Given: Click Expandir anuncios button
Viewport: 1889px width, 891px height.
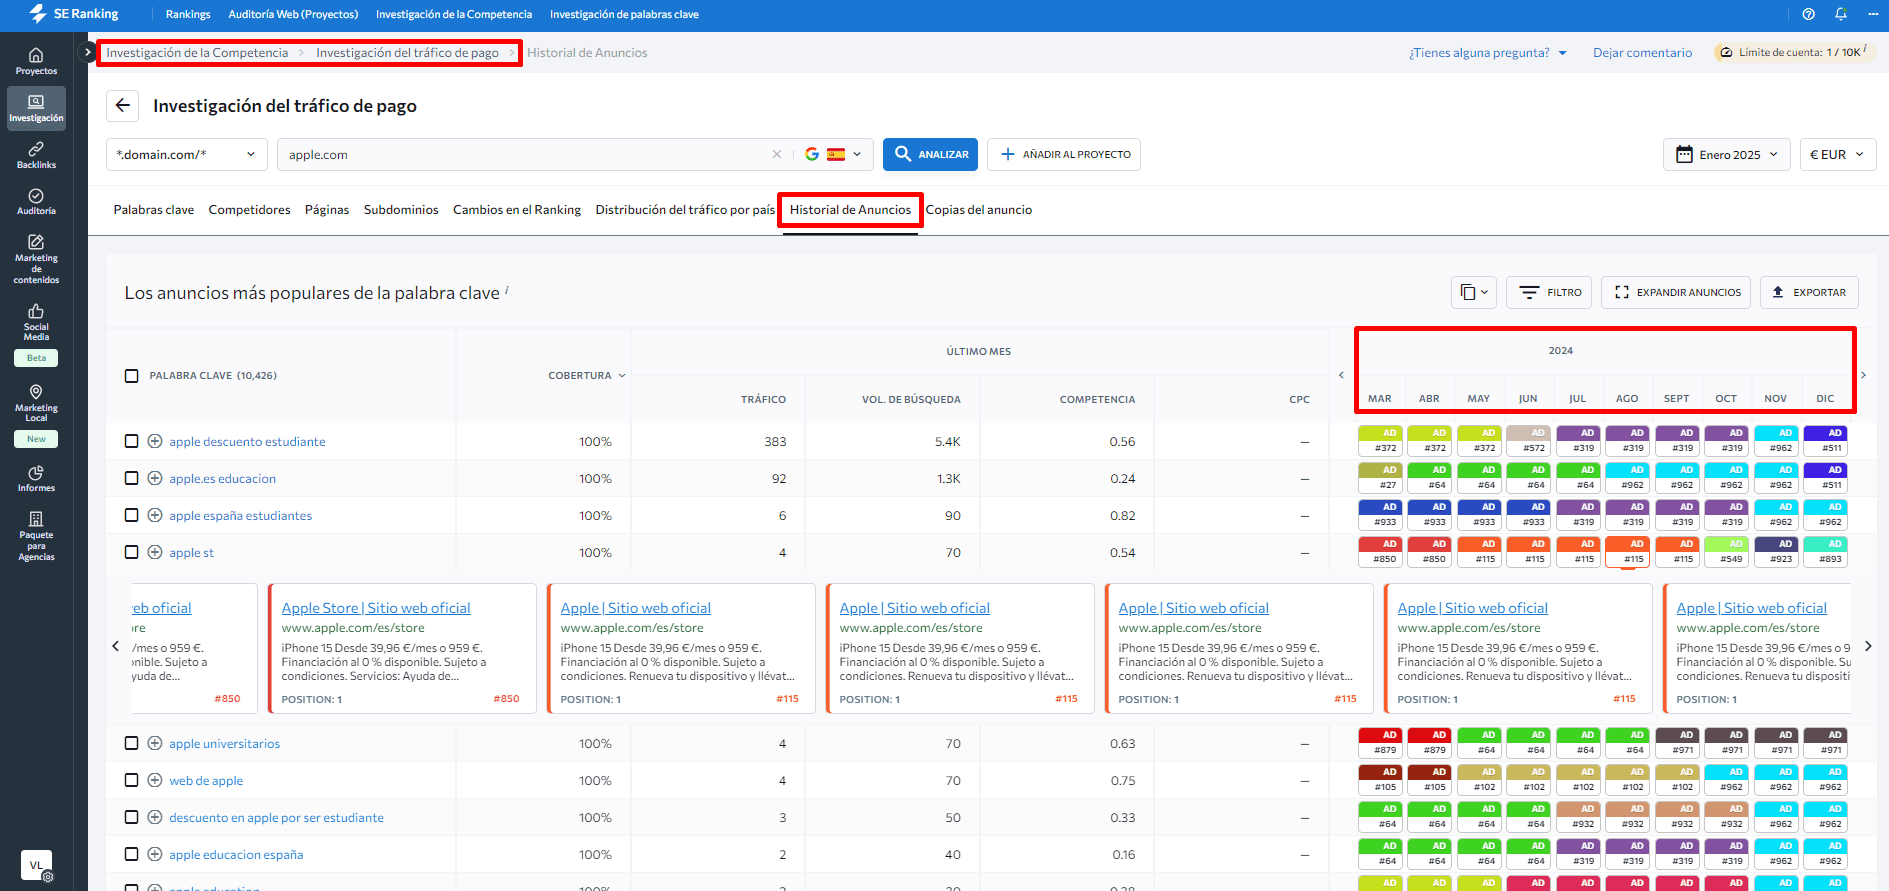Looking at the screenshot, I should coord(1676,292).
